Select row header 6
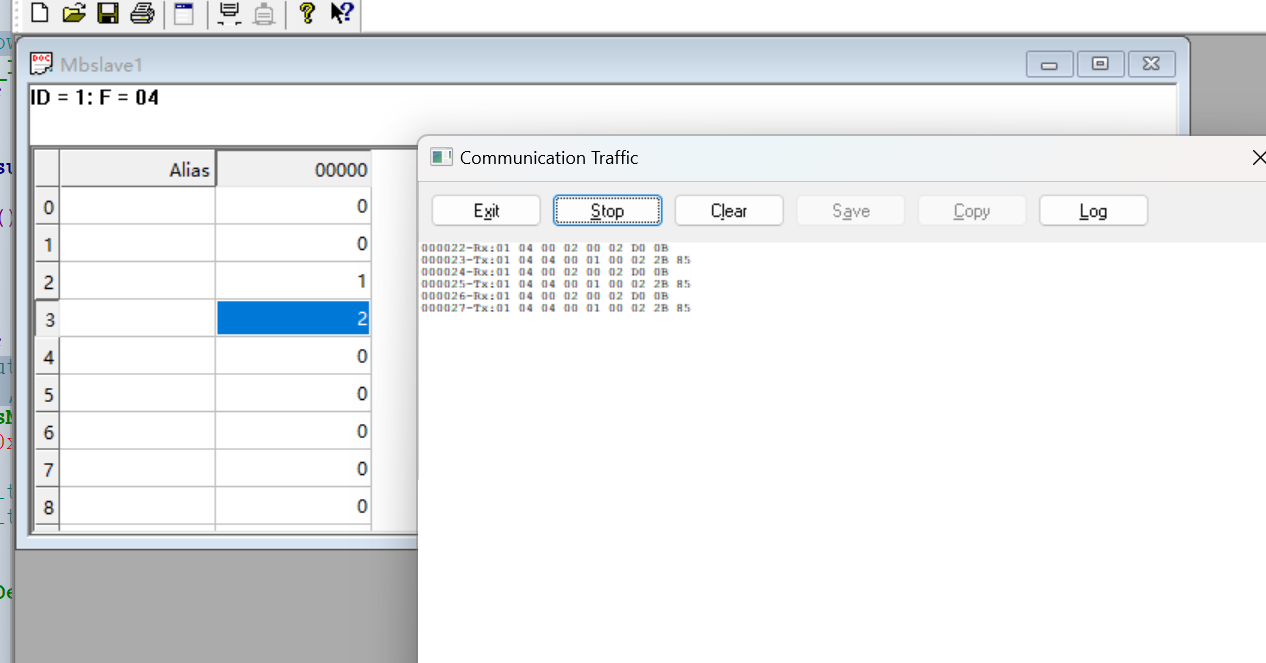 click(x=47, y=431)
